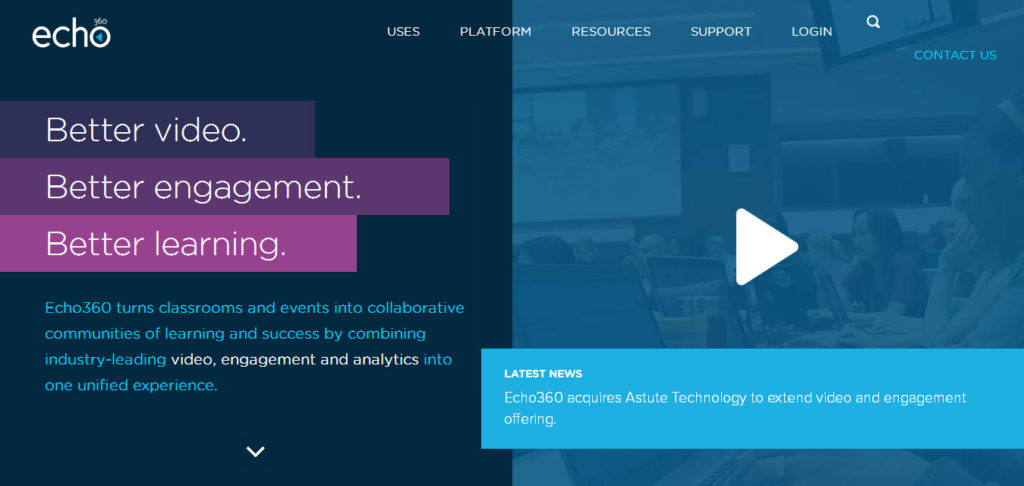Open the PLATFORM menu
Viewport: 1024px width, 486px height.
click(x=495, y=31)
